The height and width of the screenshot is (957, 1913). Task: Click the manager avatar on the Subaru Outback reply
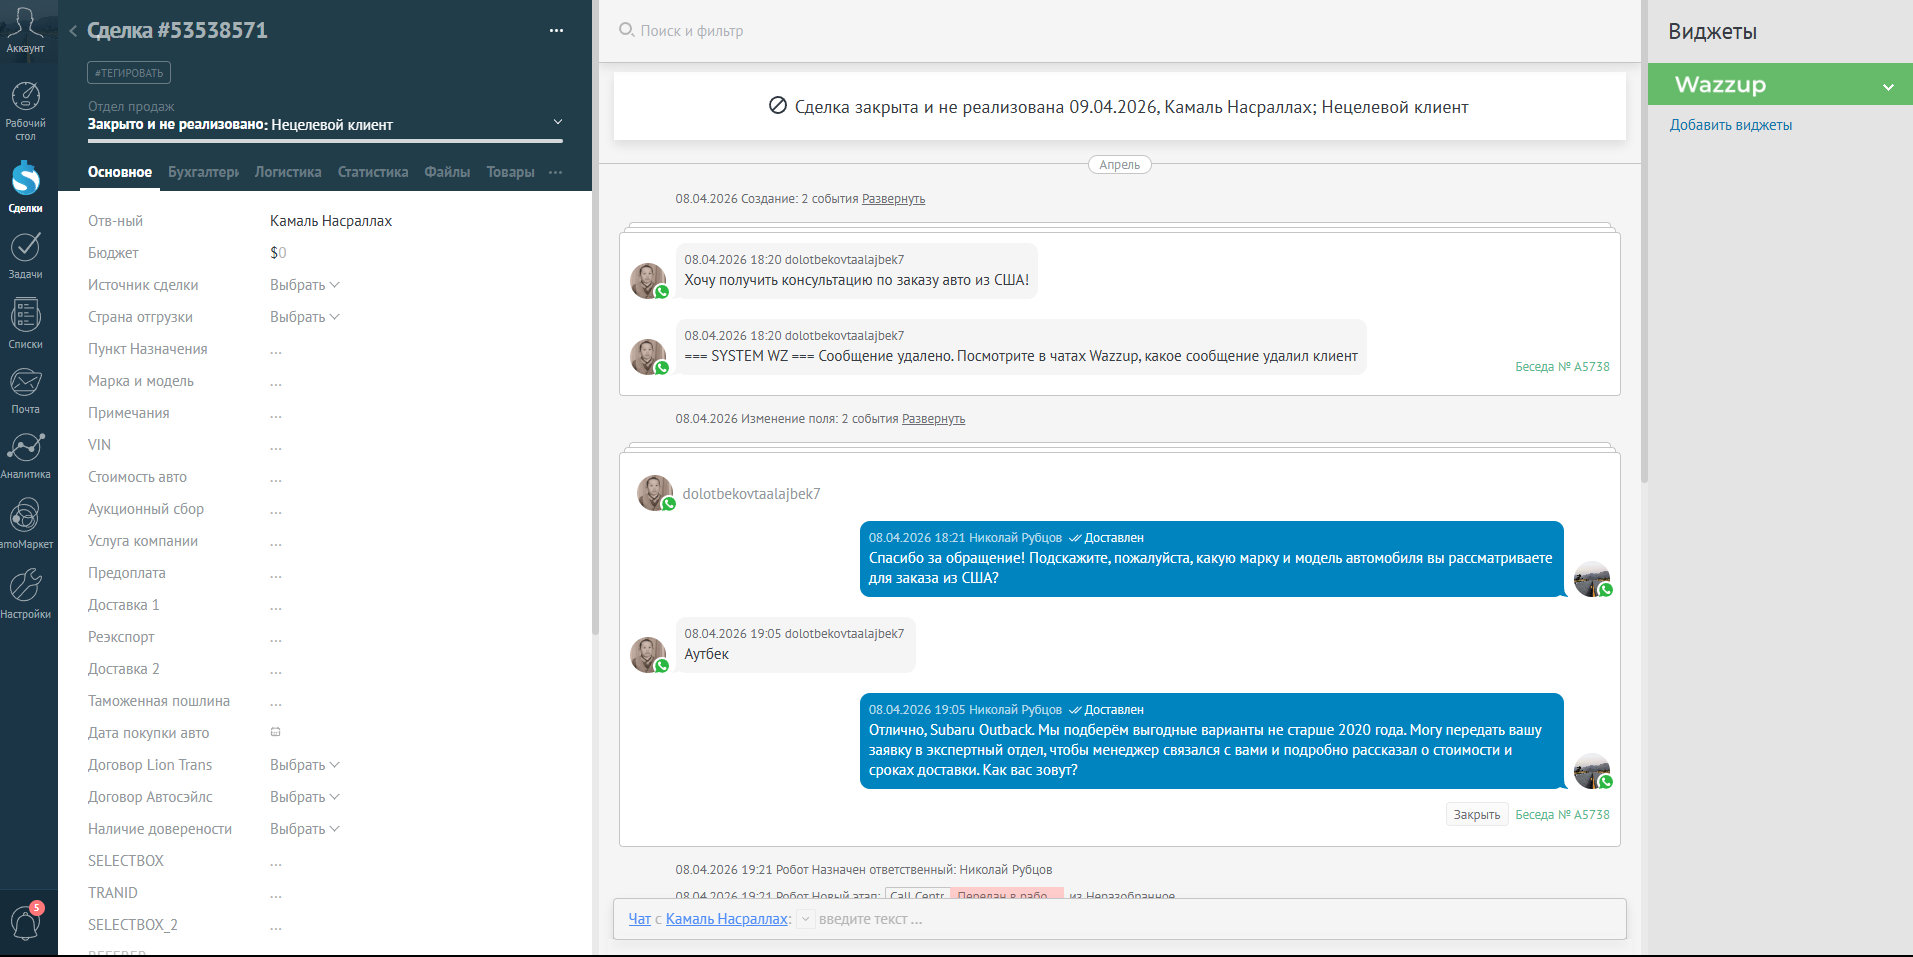pos(1592,771)
